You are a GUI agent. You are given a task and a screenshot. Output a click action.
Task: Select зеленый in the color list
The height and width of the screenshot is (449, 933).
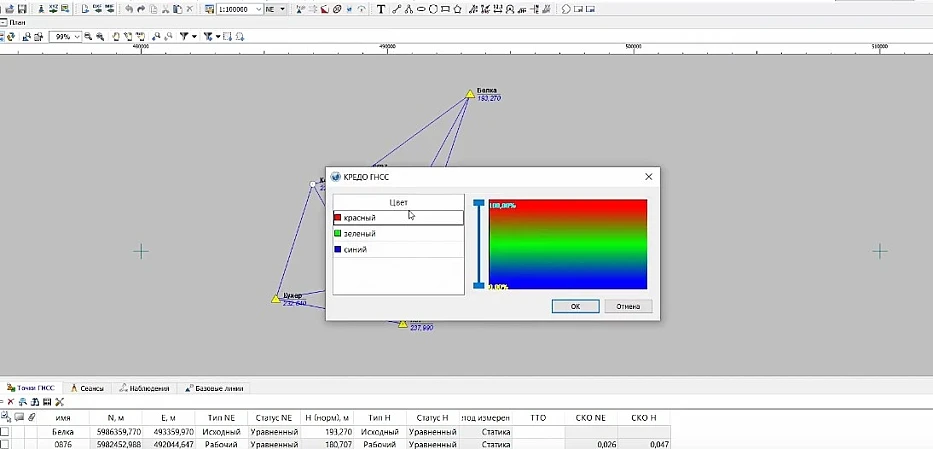[x=360, y=233]
